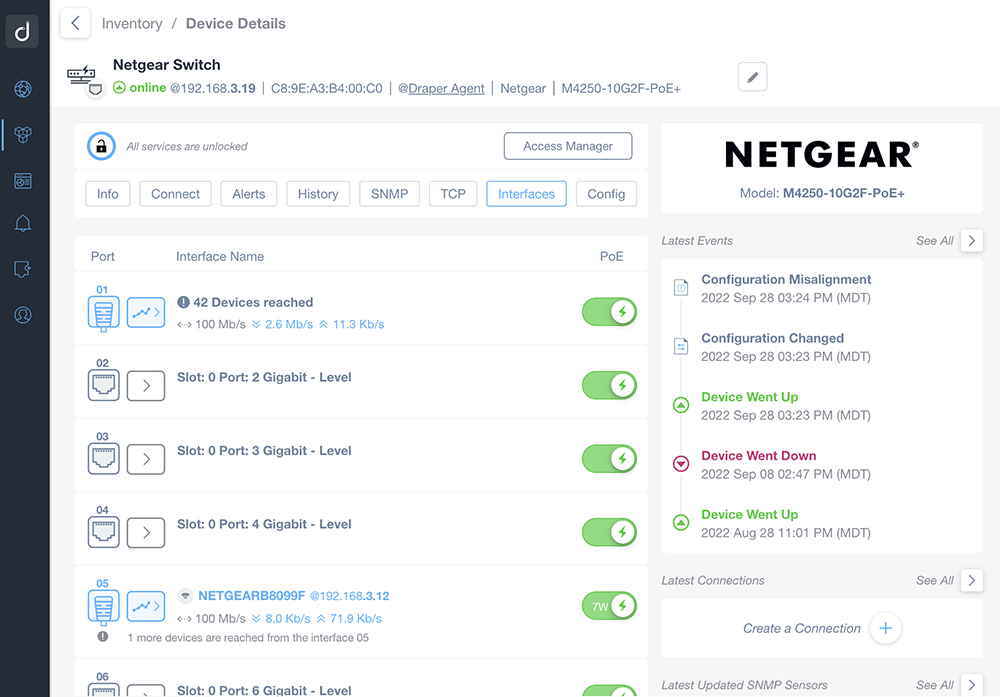Click the wifi icon beside NETGEARB8099F

[x=185, y=596]
